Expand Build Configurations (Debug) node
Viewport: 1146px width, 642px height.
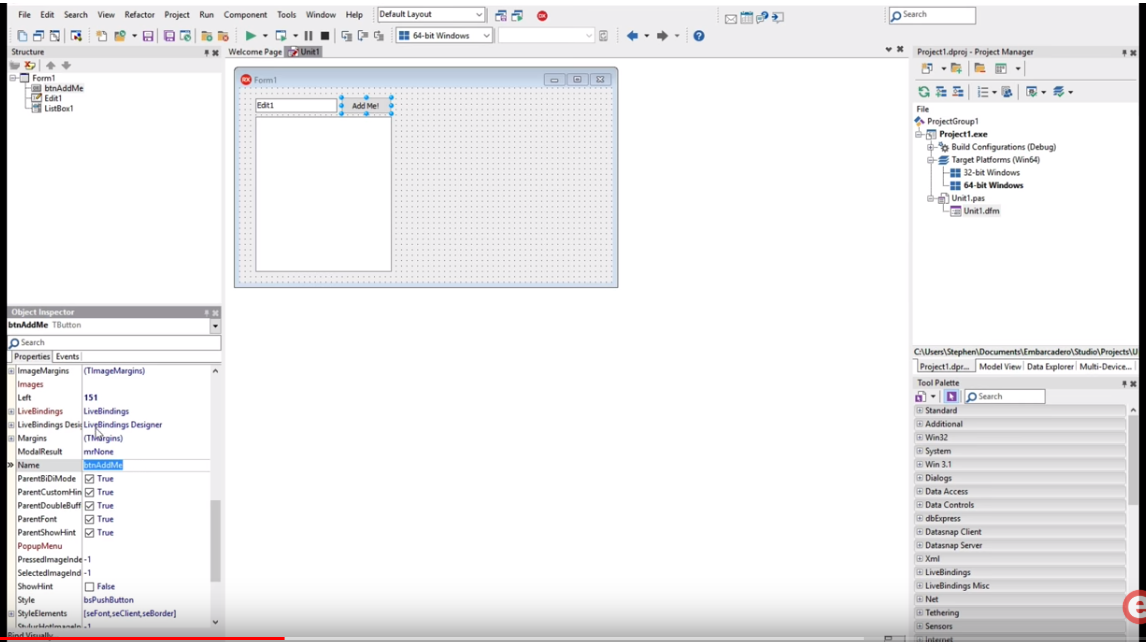click(931, 147)
